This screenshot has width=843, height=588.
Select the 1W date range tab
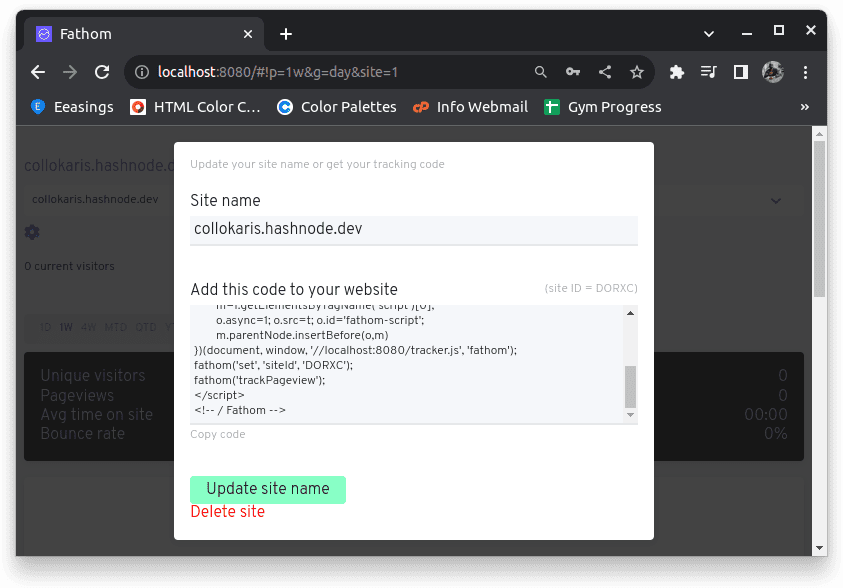click(66, 327)
